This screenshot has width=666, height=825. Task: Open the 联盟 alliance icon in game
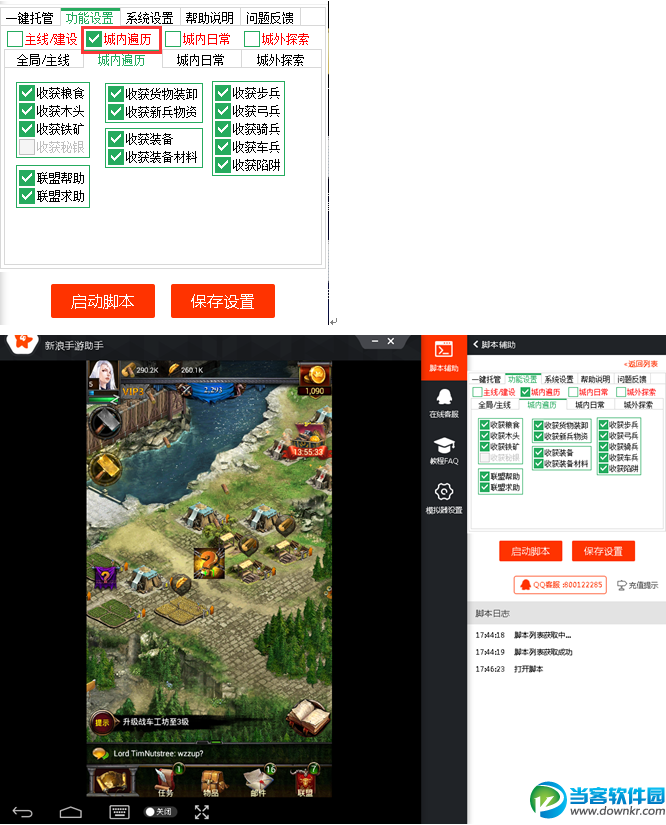coord(305,781)
